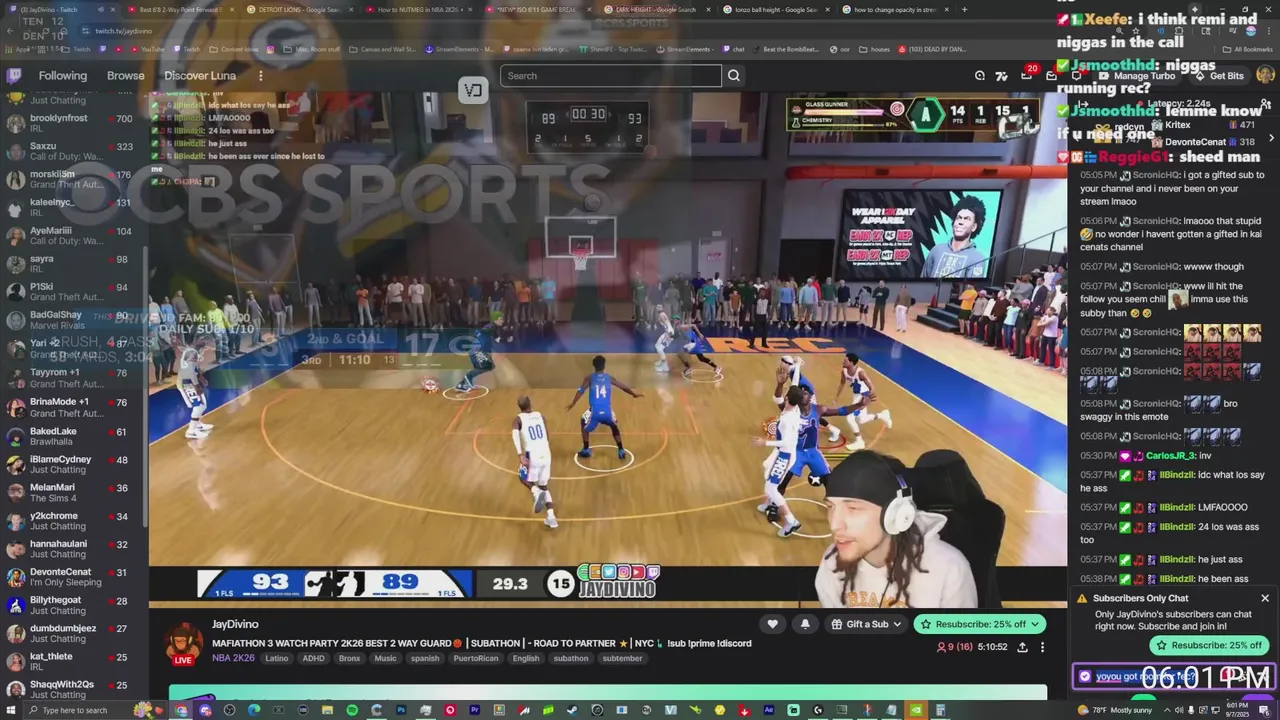Open notifications inbox with 20 badge
This screenshot has height=720, width=1280.
coord(1027,75)
